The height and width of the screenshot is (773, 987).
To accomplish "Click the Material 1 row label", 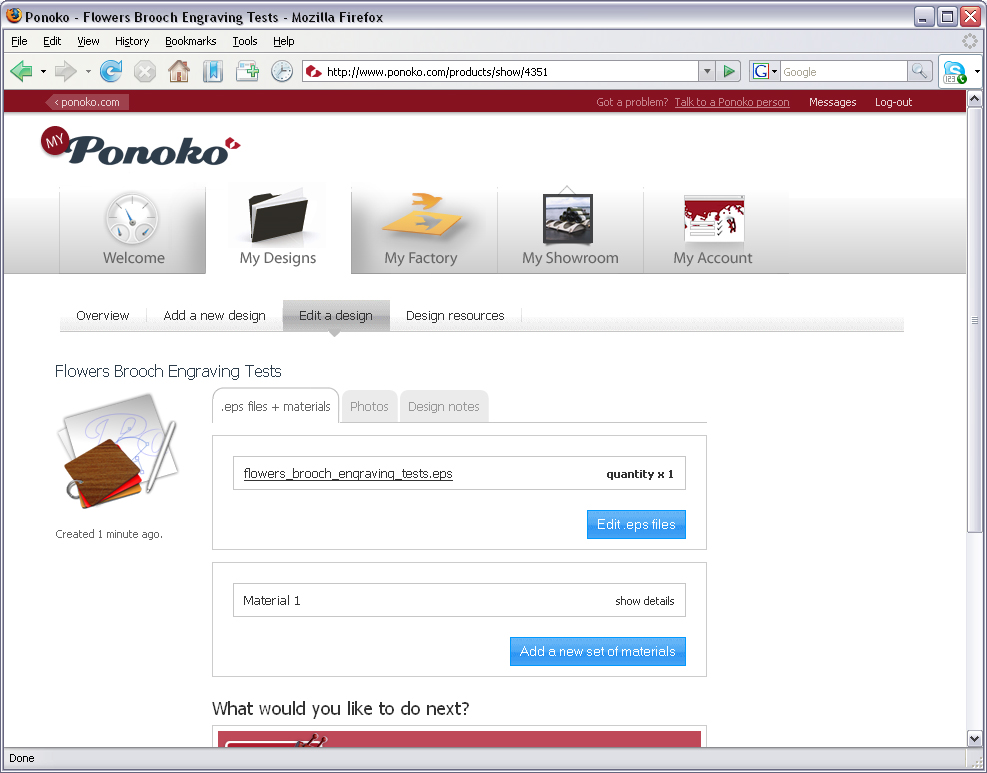I will coord(272,601).
